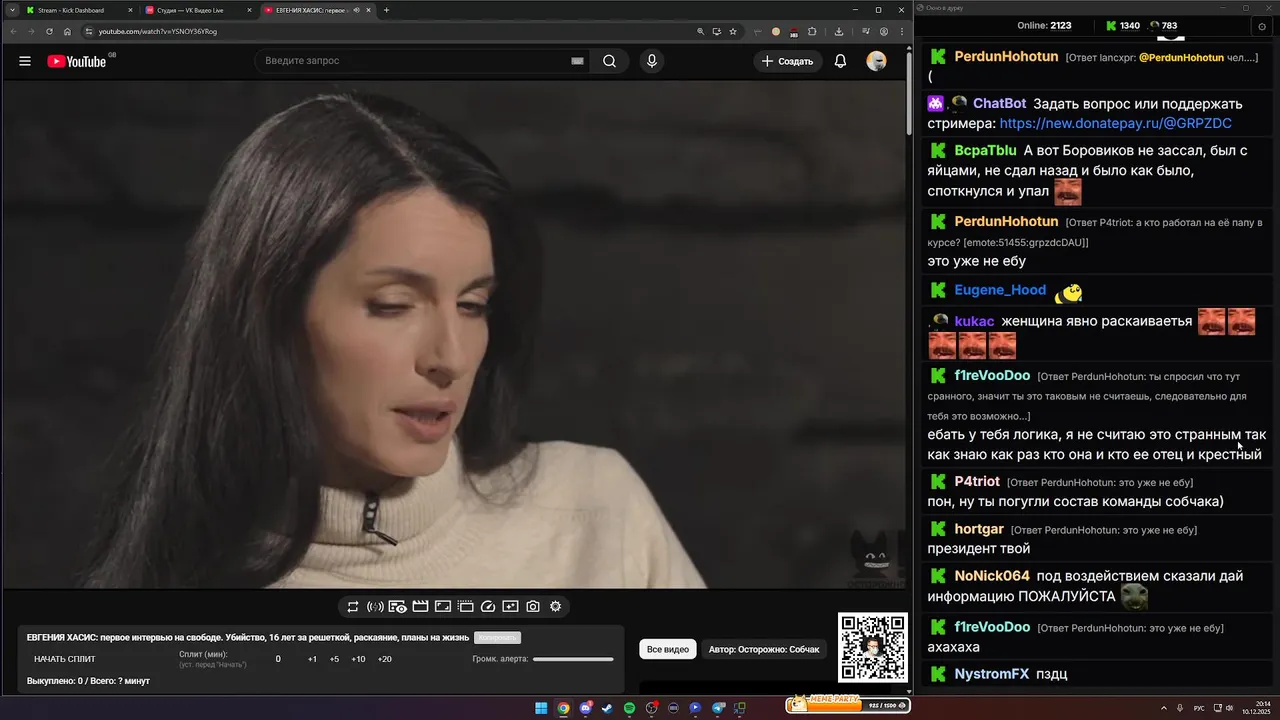Open a new browser tab
The height and width of the screenshot is (720, 1280).
[386, 10]
